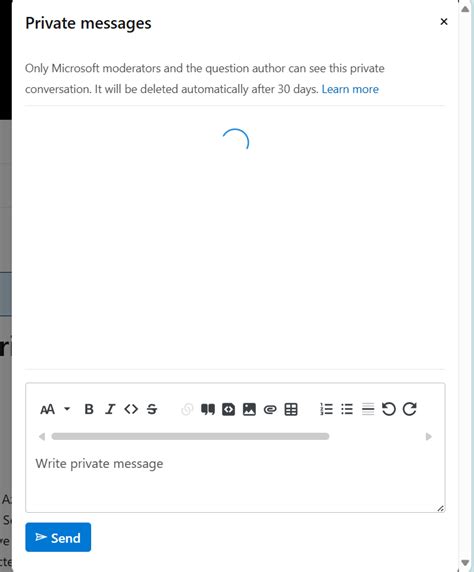Open the Learn more link

tap(350, 89)
